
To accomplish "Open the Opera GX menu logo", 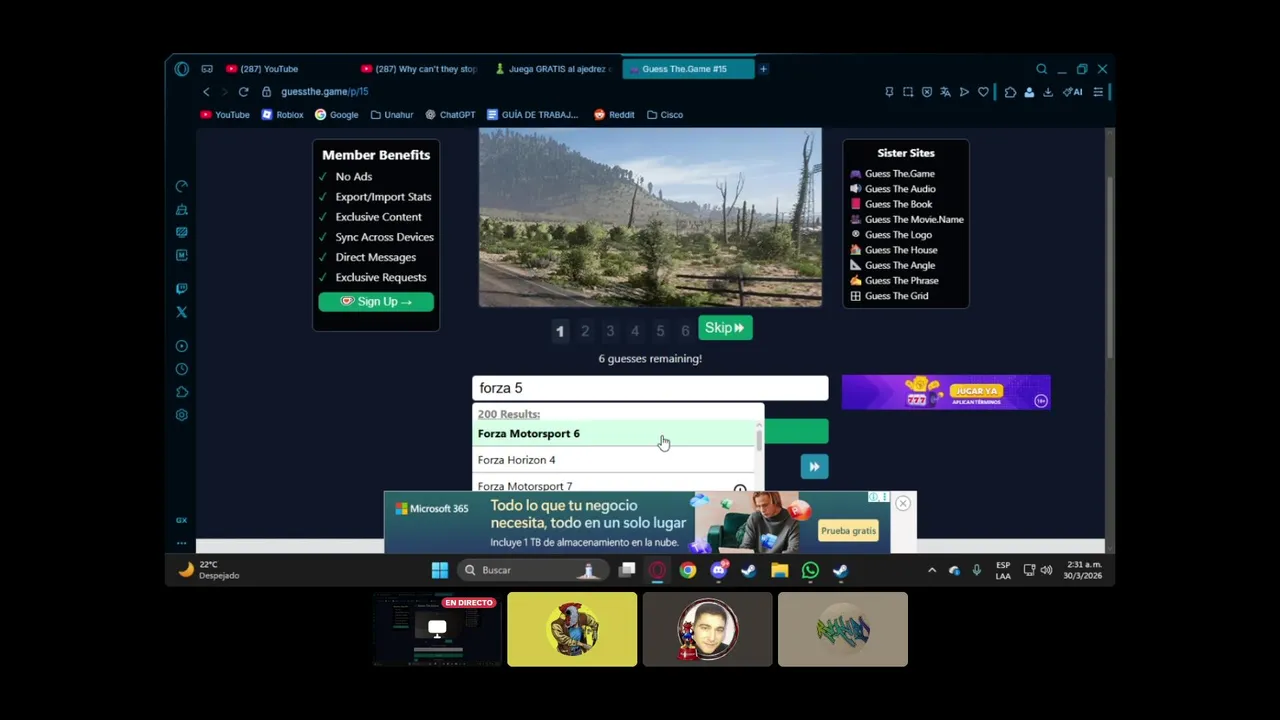I will tap(181, 69).
